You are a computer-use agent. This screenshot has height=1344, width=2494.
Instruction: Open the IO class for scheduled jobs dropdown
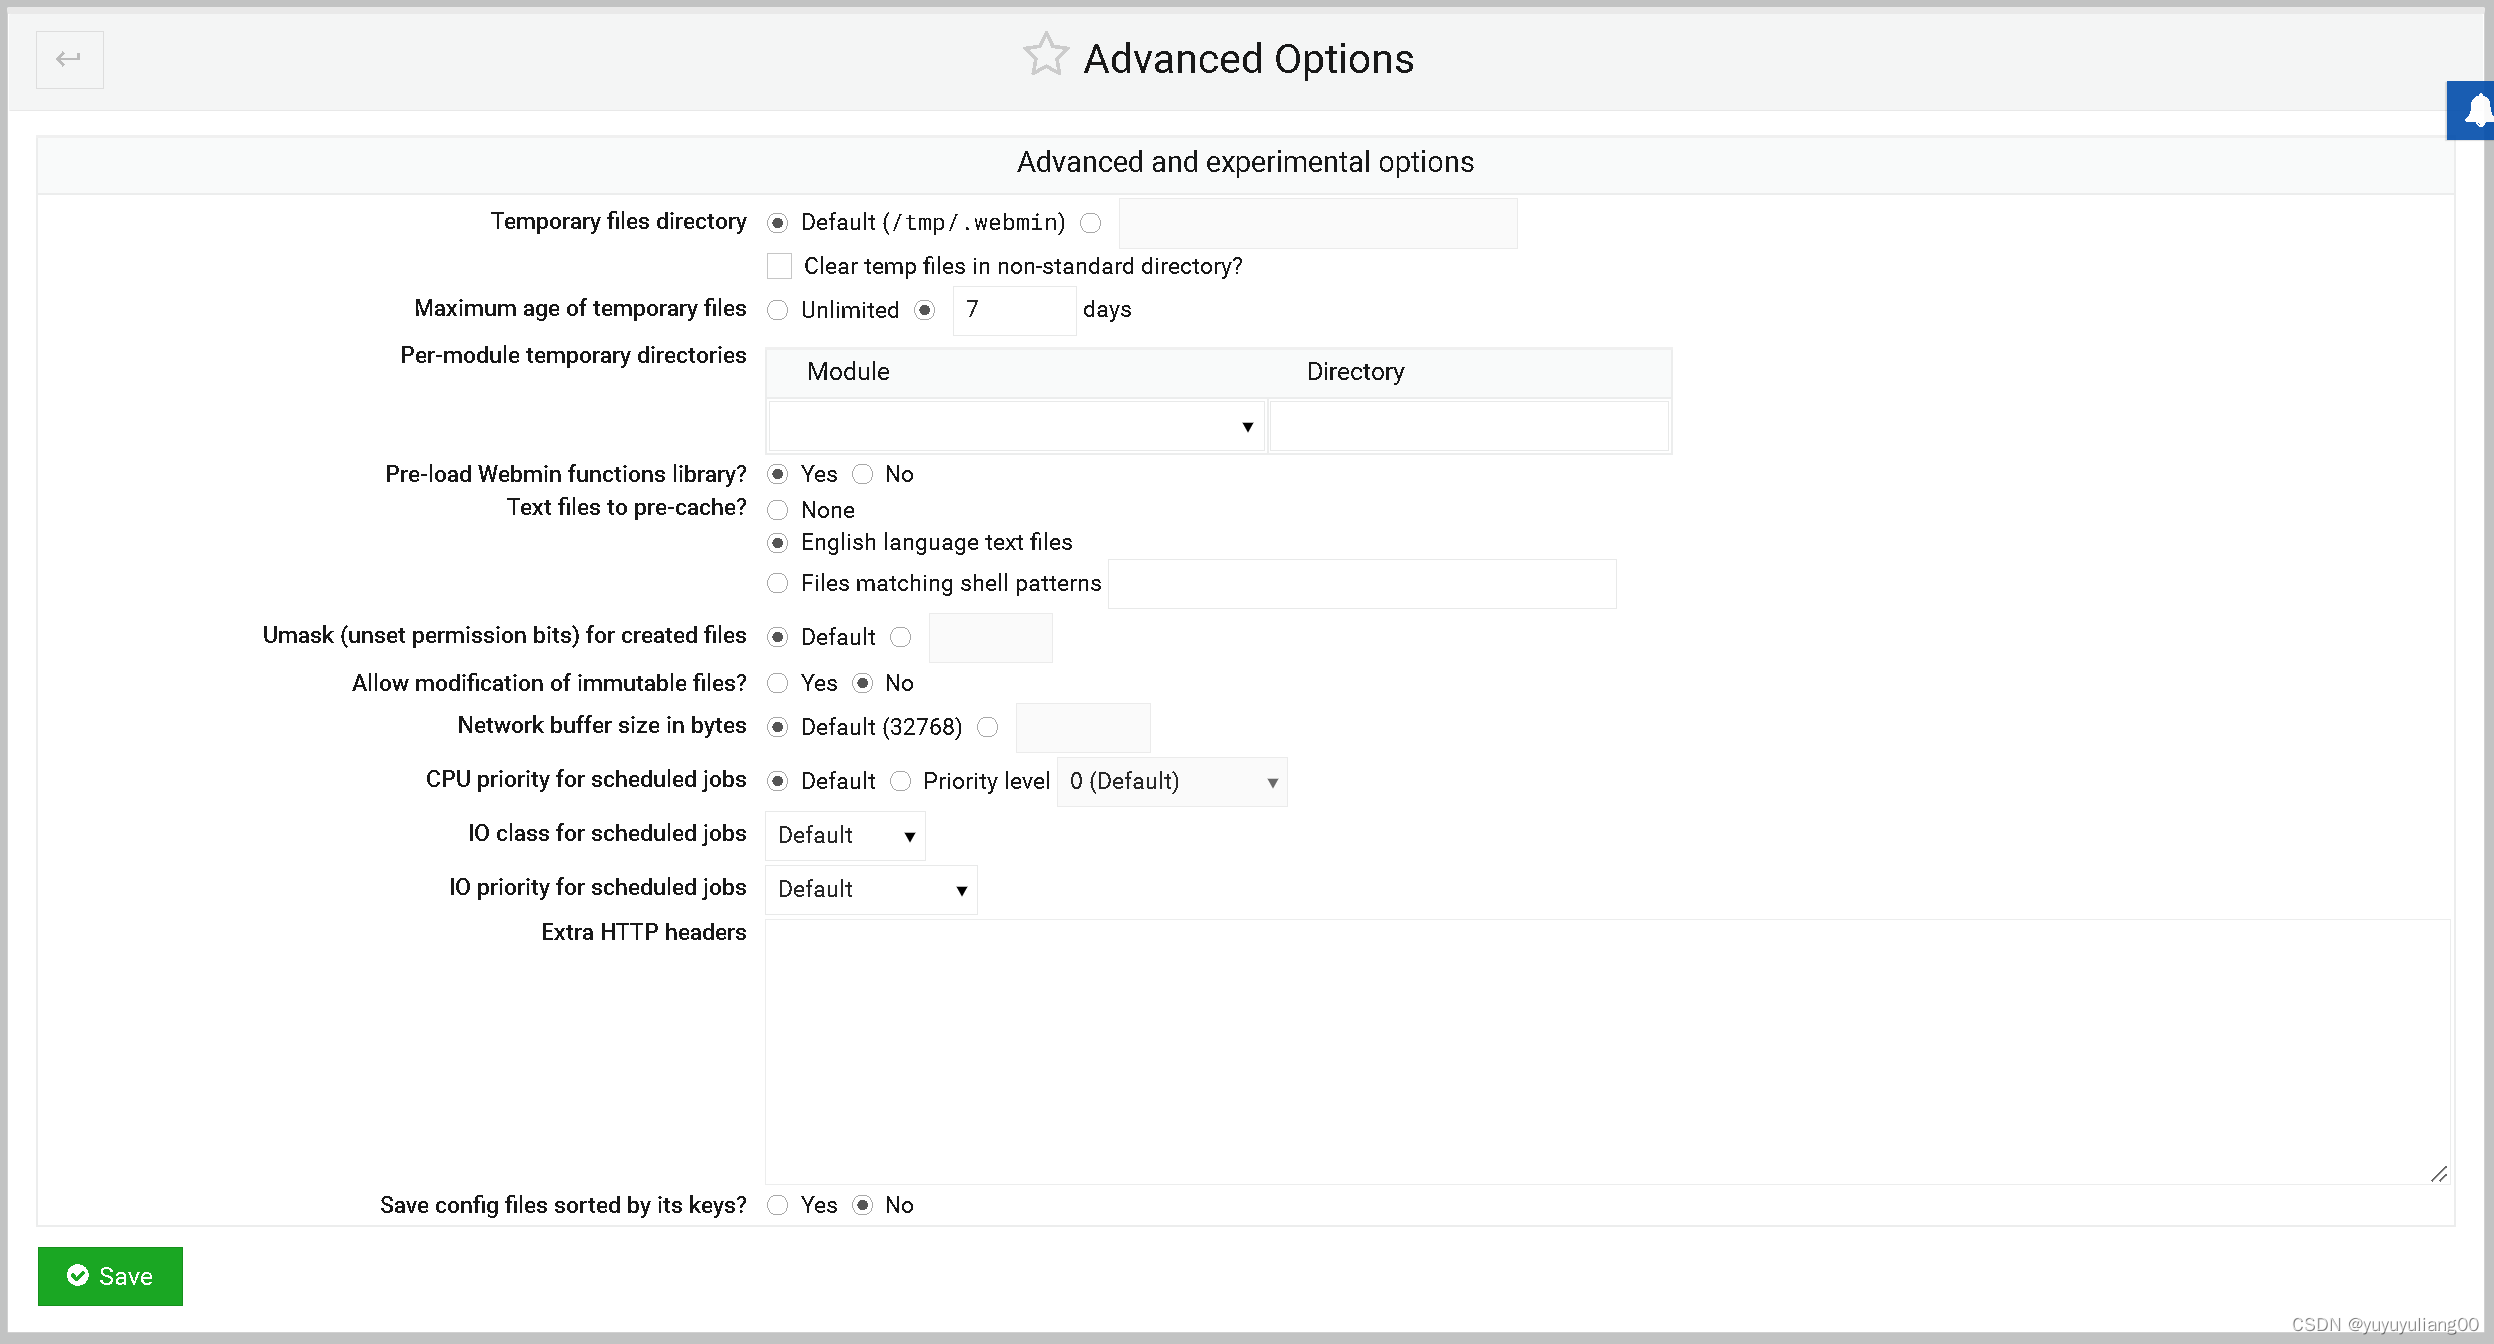coord(845,835)
